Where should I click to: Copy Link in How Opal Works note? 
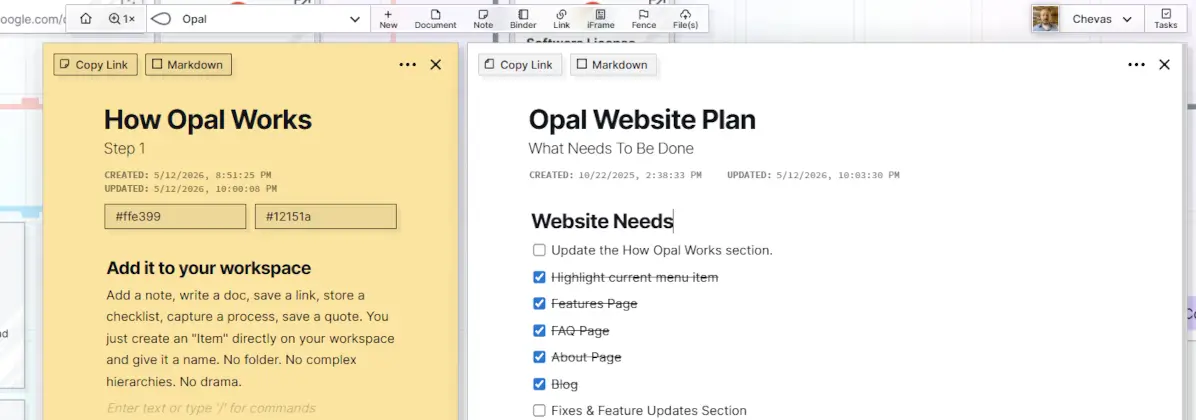(95, 65)
